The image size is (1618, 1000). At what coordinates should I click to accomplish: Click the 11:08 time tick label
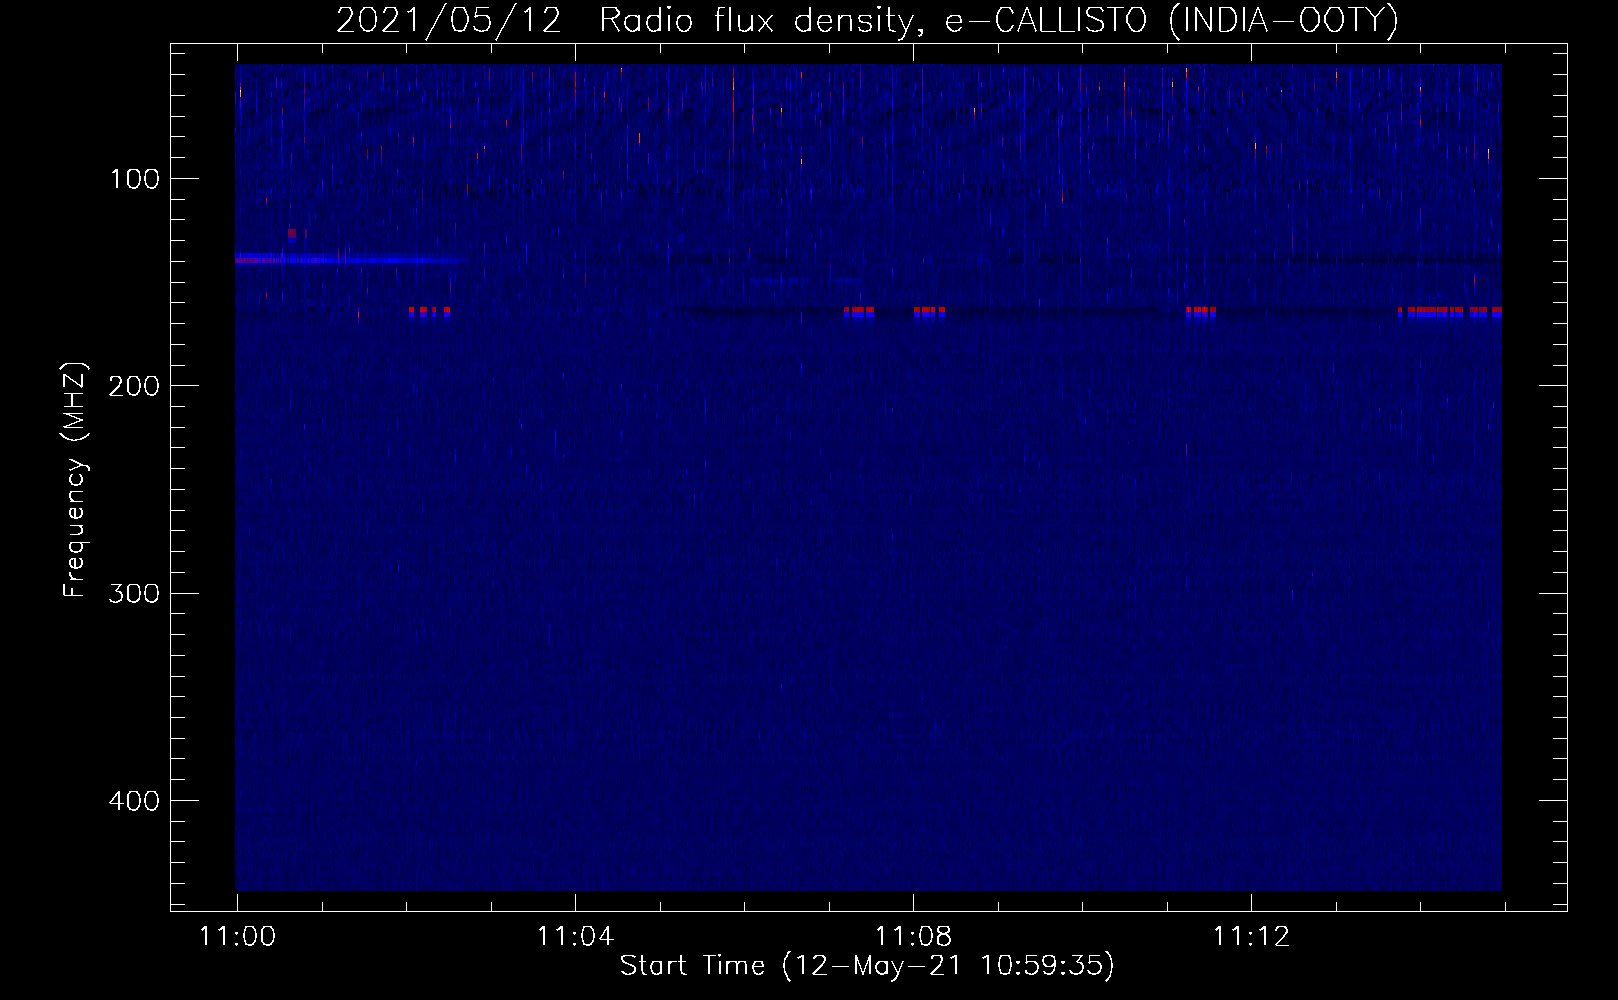[913, 937]
